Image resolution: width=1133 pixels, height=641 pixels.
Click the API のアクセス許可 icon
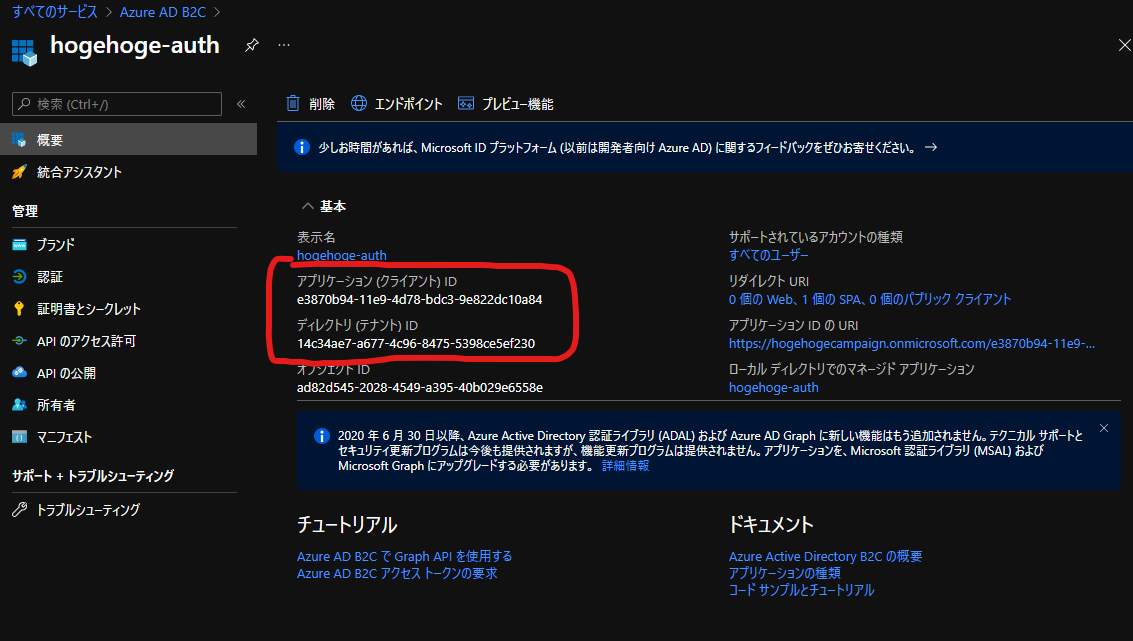20,341
